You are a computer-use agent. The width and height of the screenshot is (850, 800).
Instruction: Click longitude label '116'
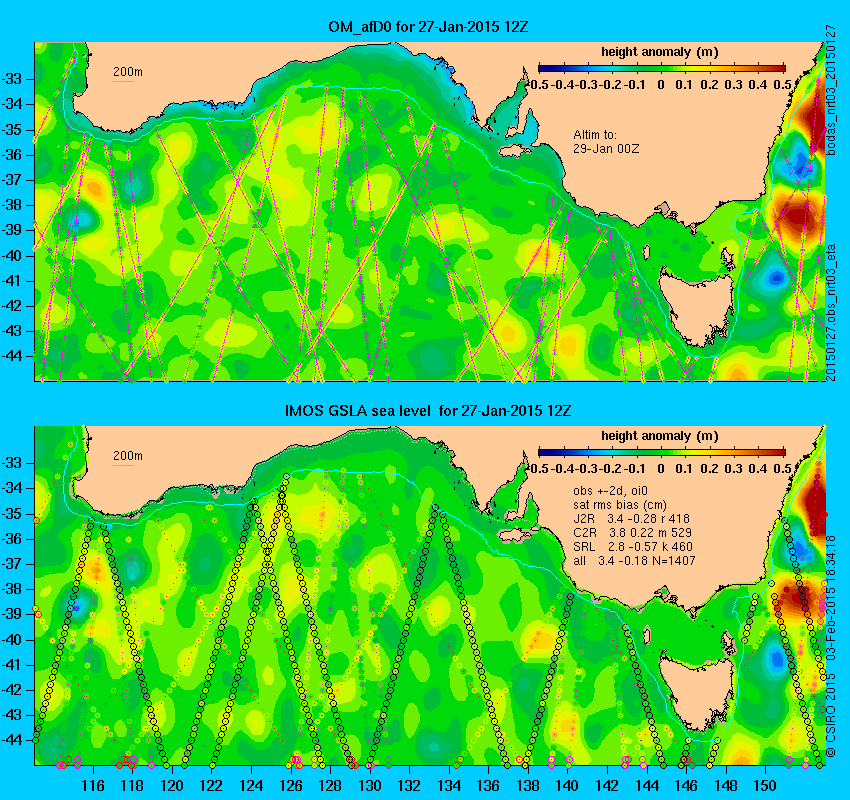tap(93, 785)
